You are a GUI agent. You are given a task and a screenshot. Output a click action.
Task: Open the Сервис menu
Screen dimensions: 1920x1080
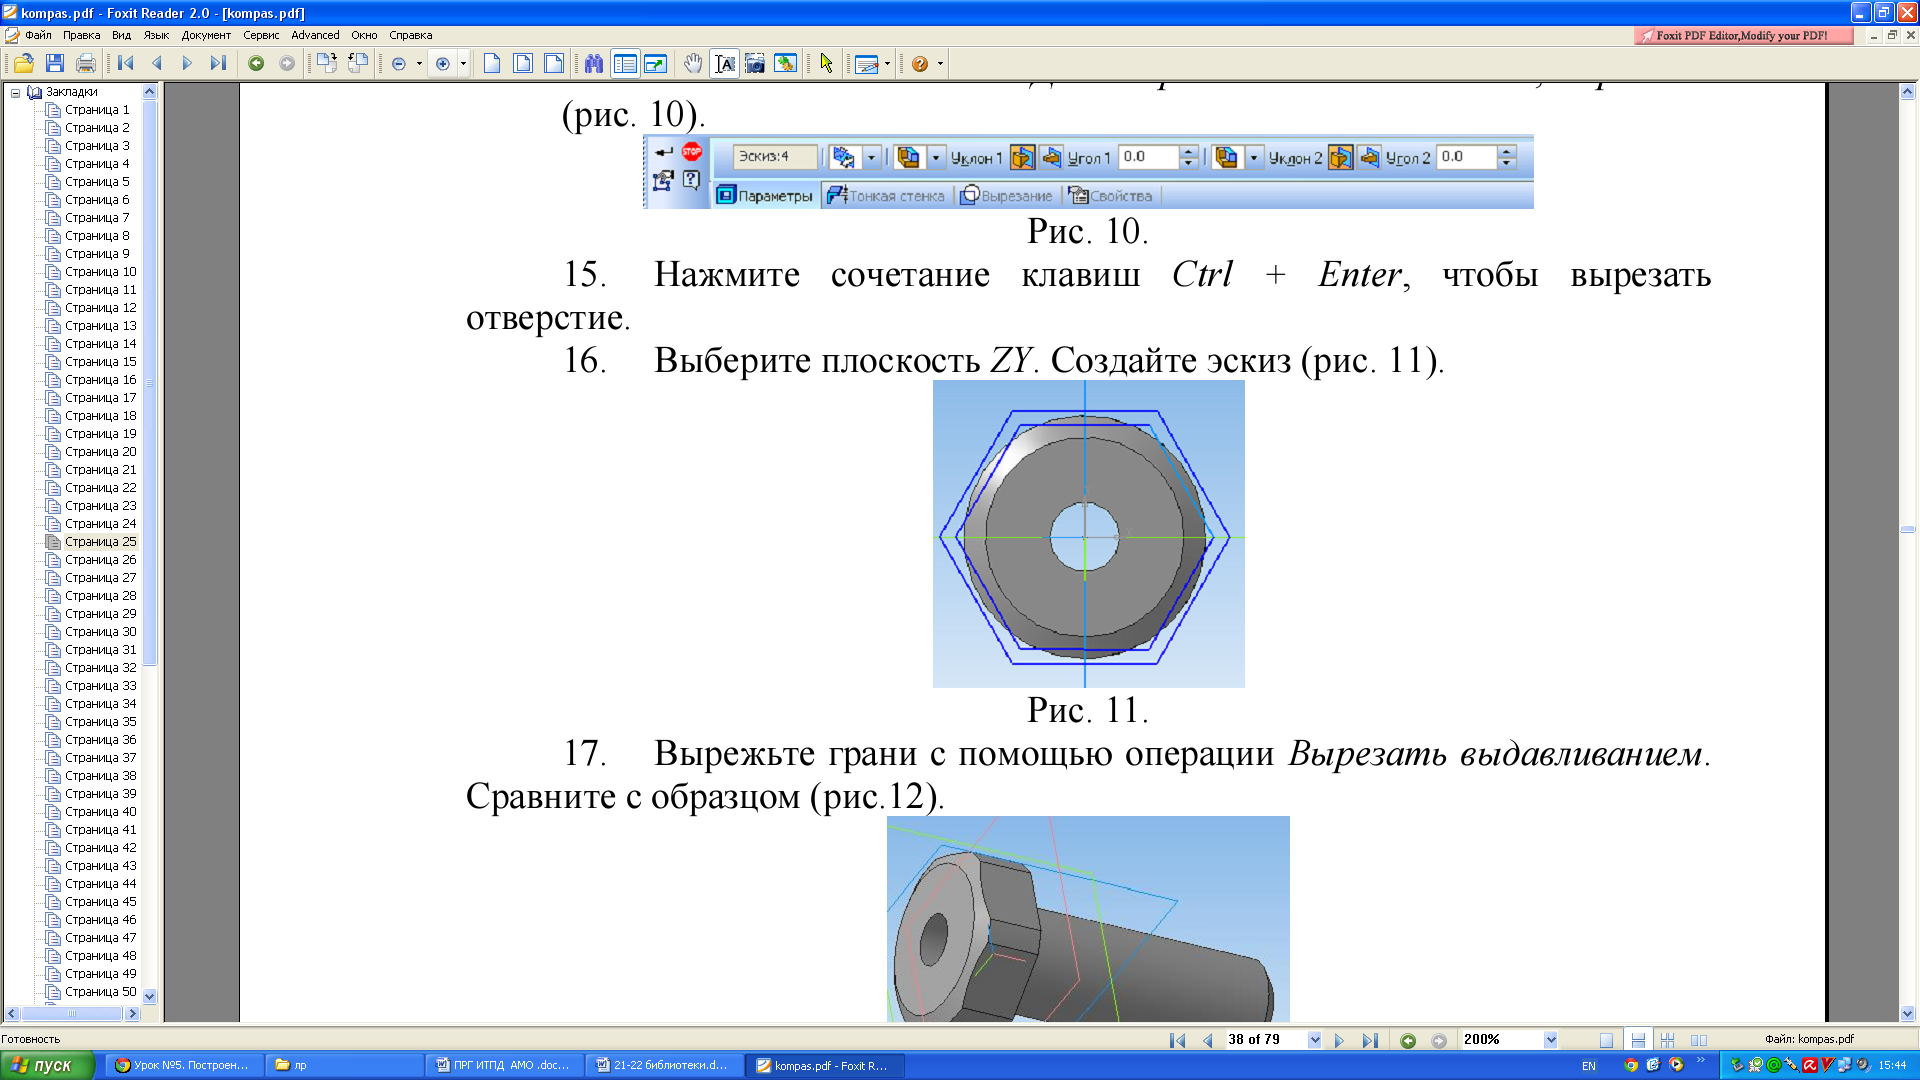[261, 35]
